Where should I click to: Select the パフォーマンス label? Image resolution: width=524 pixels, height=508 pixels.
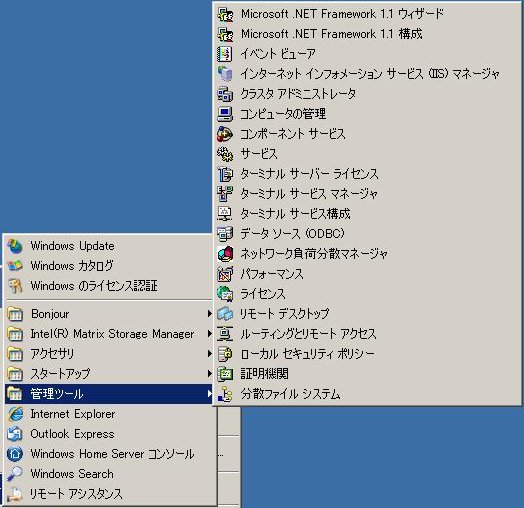[x=272, y=274]
